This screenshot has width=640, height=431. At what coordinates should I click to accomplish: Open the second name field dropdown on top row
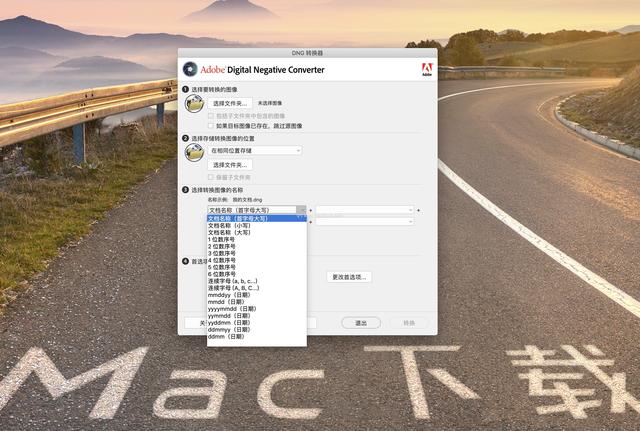coord(365,210)
